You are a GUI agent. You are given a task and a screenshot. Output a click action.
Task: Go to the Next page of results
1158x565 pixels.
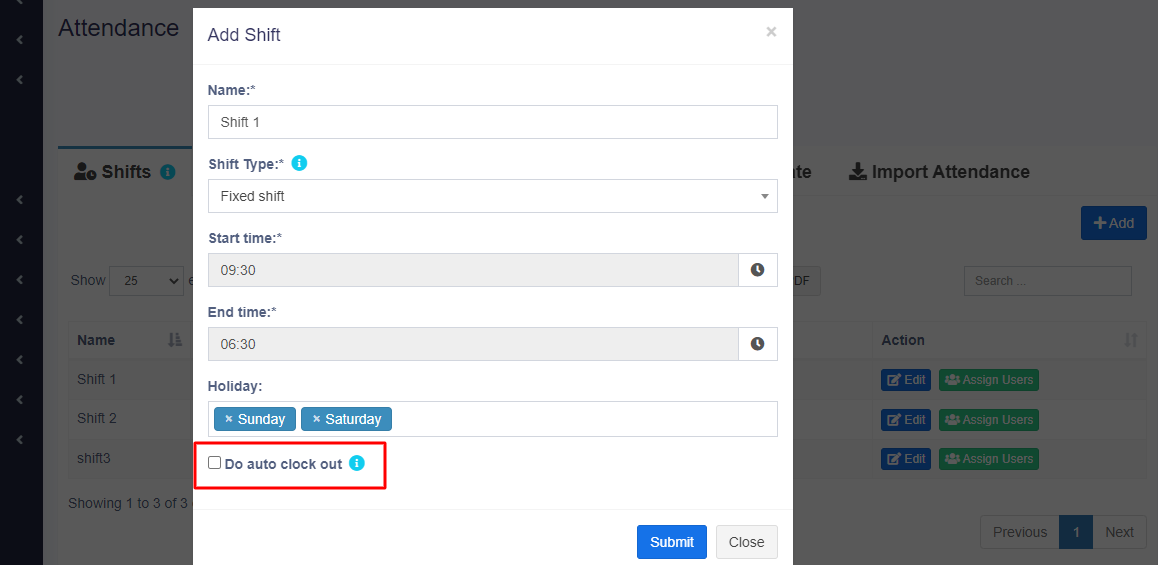click(1119, 532)
